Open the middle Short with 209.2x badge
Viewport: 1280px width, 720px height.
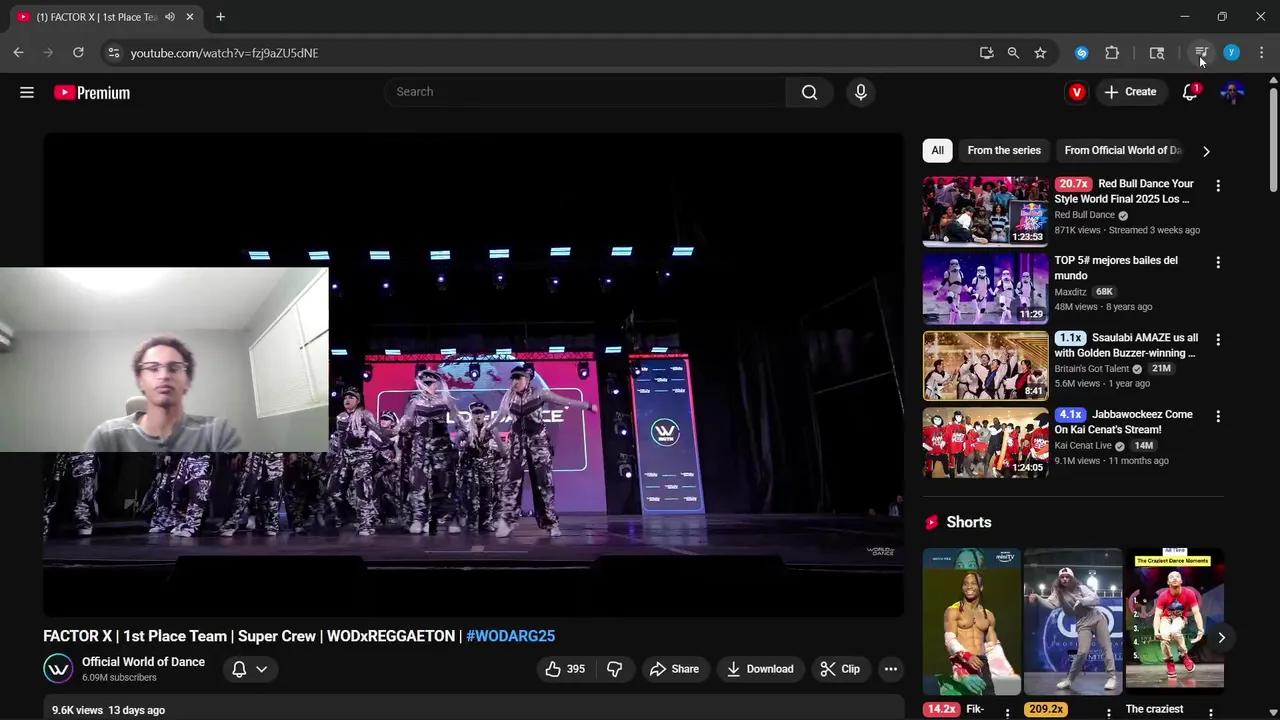point(1073,621)
